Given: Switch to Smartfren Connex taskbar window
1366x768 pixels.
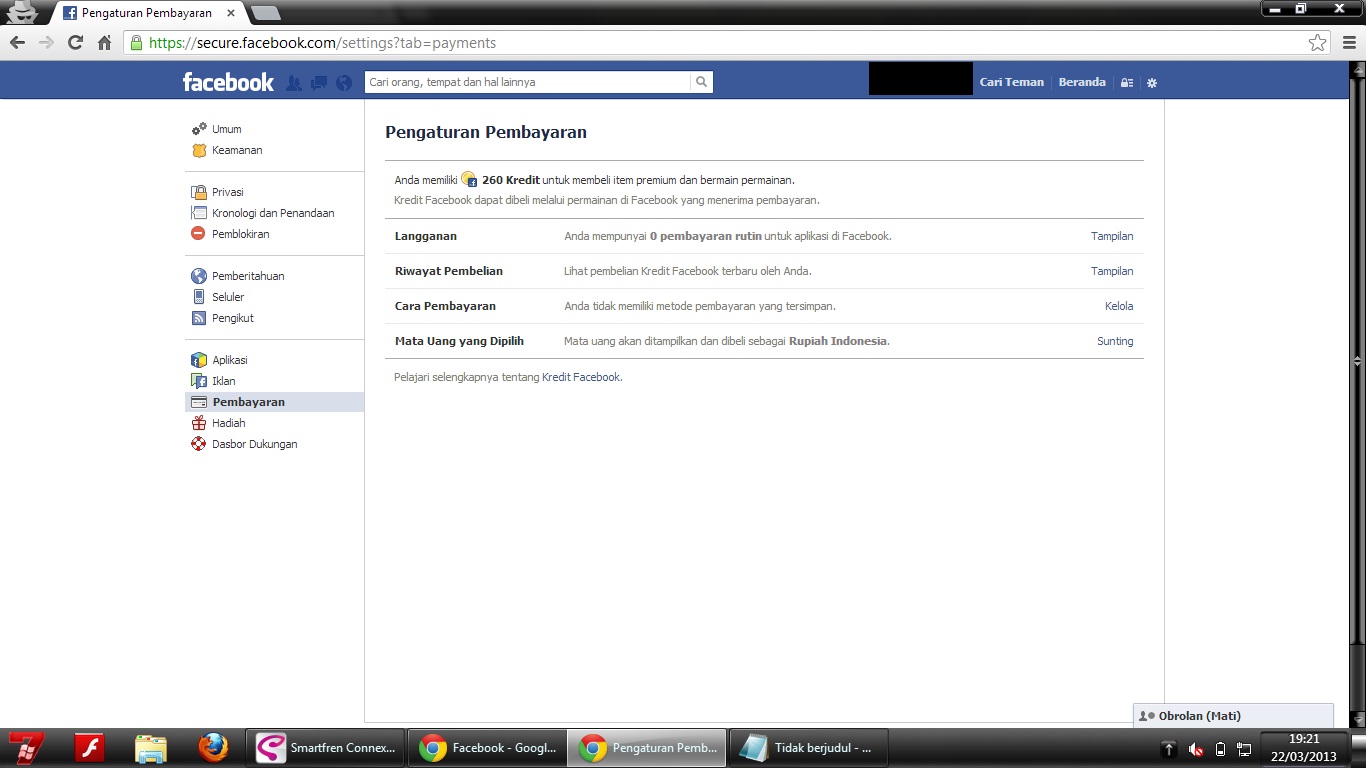Looking at the screenshot, I should tap(325, 748).
